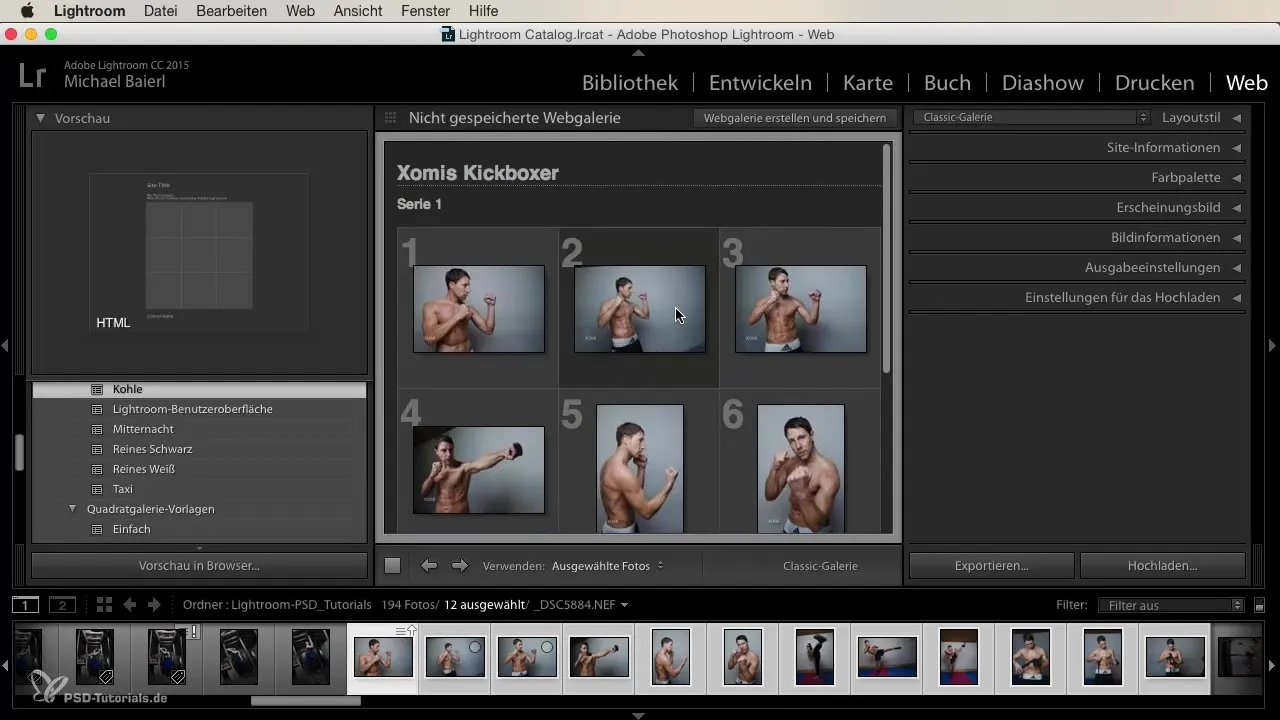The image size is (1280, 720).
Task: Select the Lightroom-Benutzeroberfläche template
Action: 192,409
